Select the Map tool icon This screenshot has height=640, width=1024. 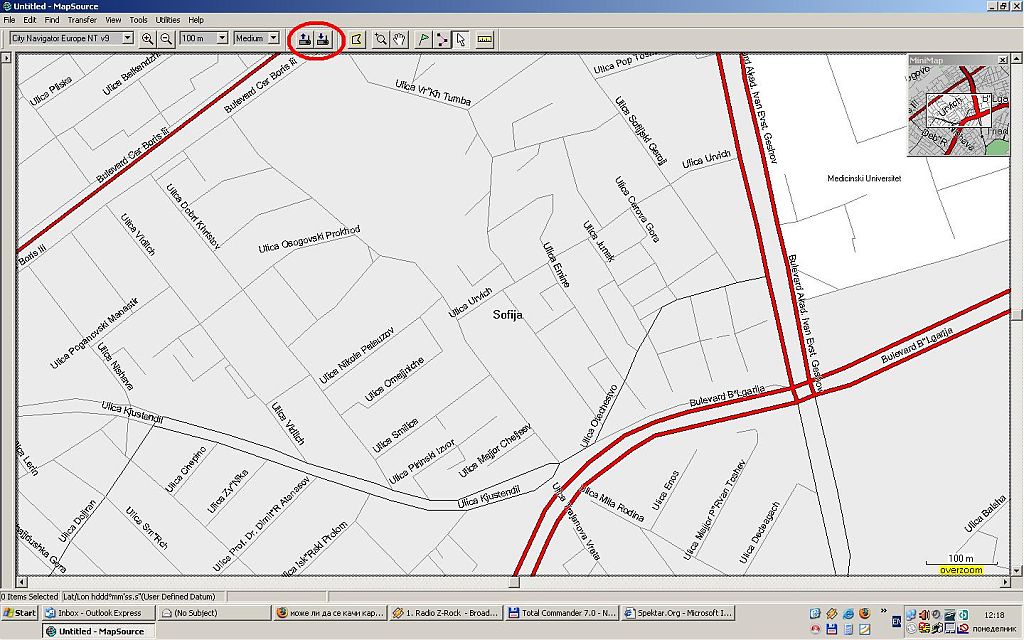tap(356, 39)
